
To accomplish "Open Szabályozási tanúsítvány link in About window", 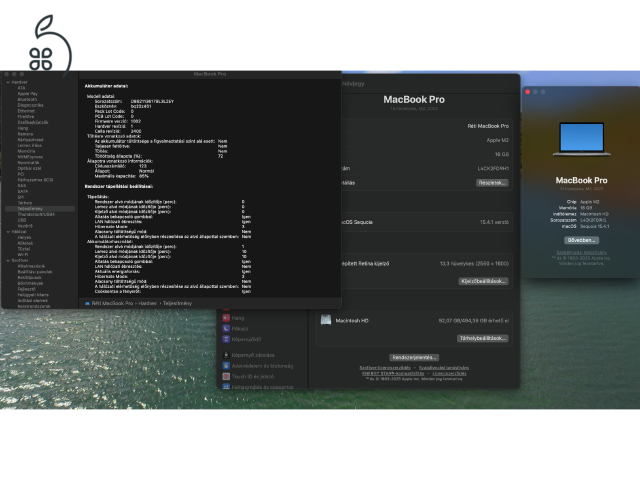I will (x=582, y=252).
